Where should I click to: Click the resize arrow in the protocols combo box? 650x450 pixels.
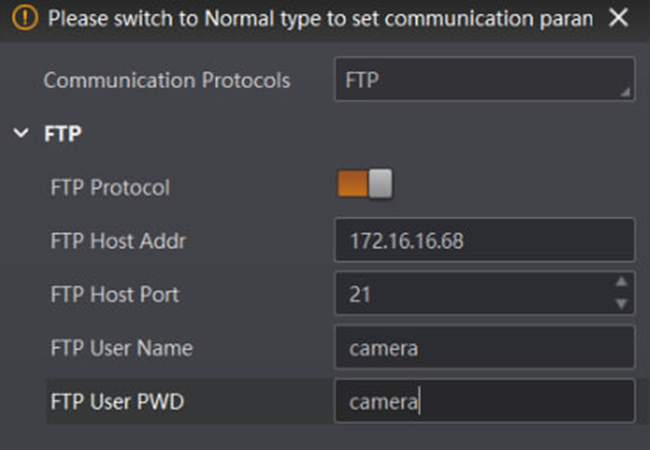coord(625,93)
